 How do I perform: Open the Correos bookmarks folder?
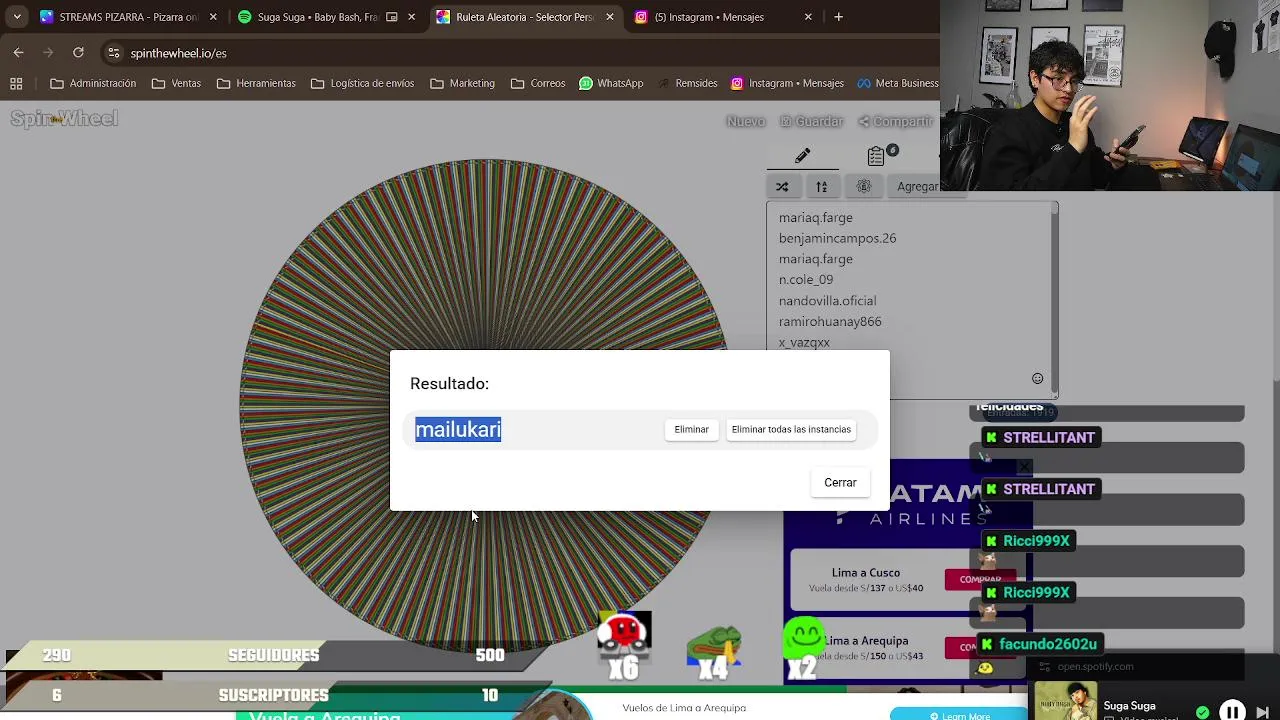538,83
